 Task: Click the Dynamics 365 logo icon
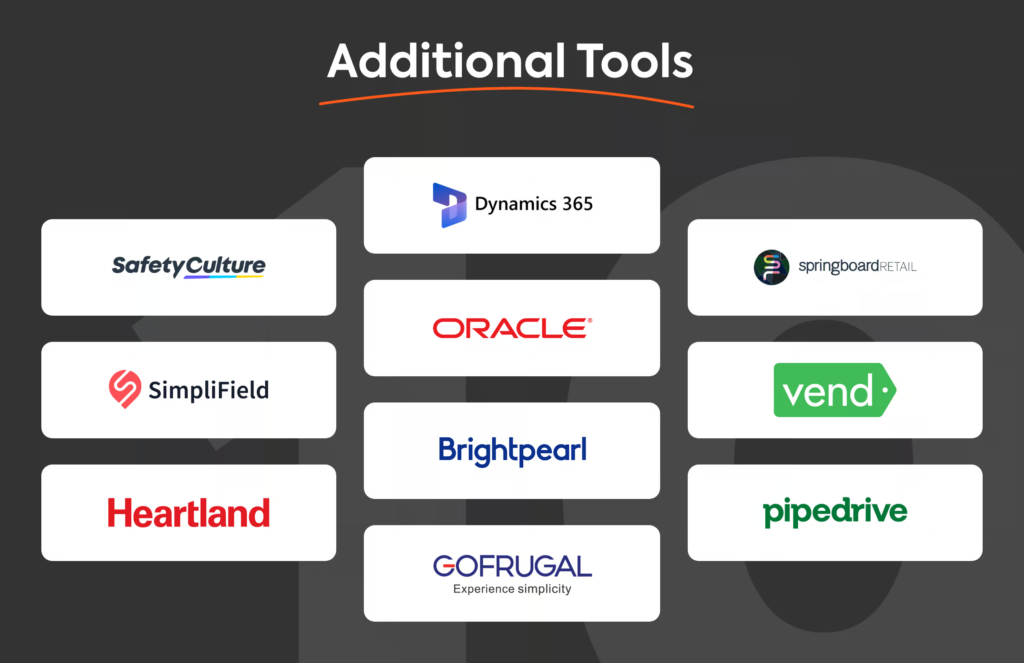coord(449,205)
